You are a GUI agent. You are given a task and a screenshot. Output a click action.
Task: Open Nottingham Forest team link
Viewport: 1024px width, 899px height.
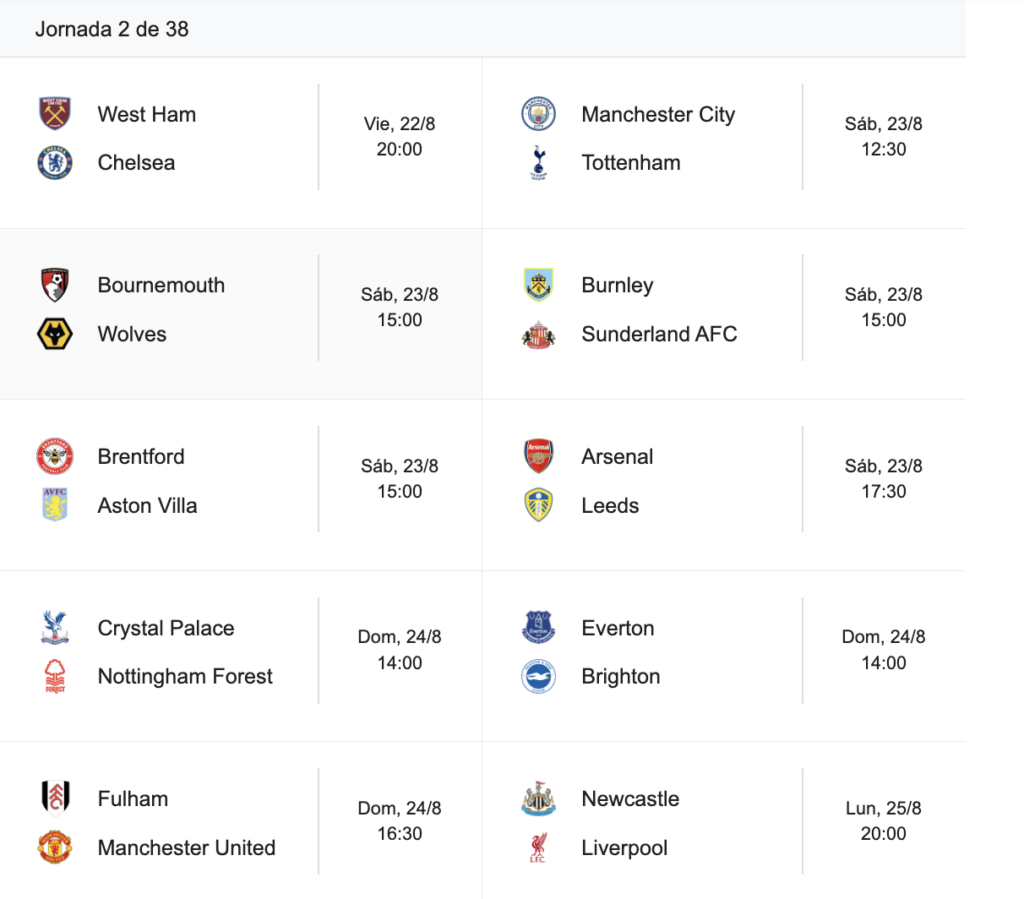pyautogui.click(x=185, y=676)
